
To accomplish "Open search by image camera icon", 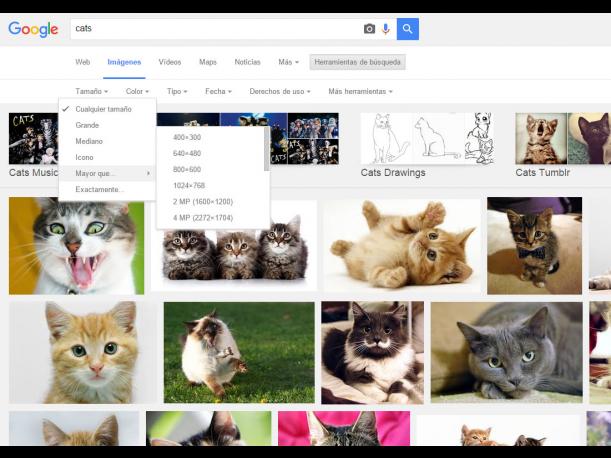I will click(369, 29).
